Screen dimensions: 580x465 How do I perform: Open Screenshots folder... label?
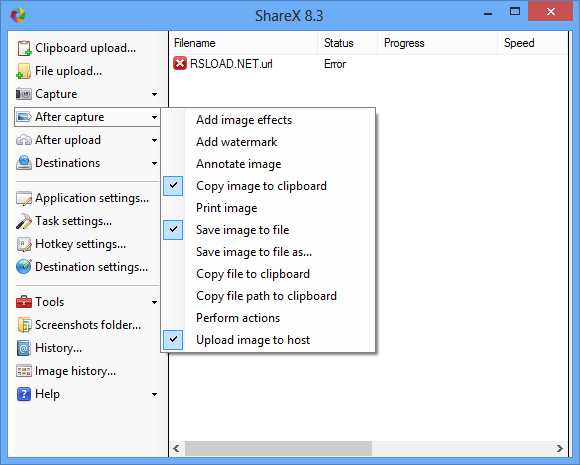88,325
